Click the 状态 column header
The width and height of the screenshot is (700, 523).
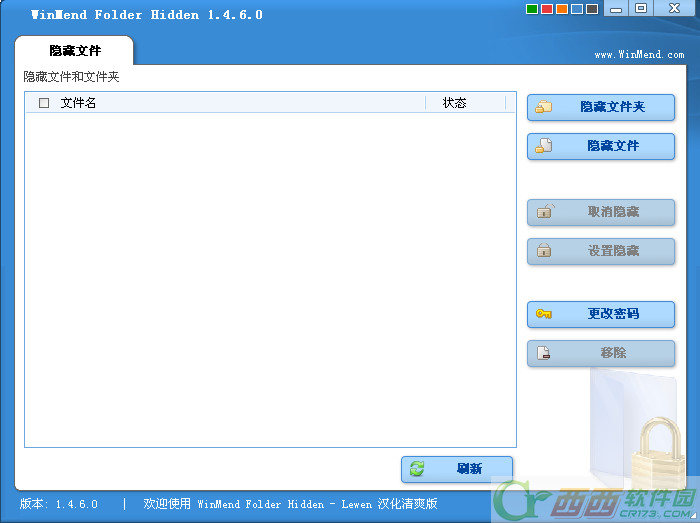tap(454, 103)
